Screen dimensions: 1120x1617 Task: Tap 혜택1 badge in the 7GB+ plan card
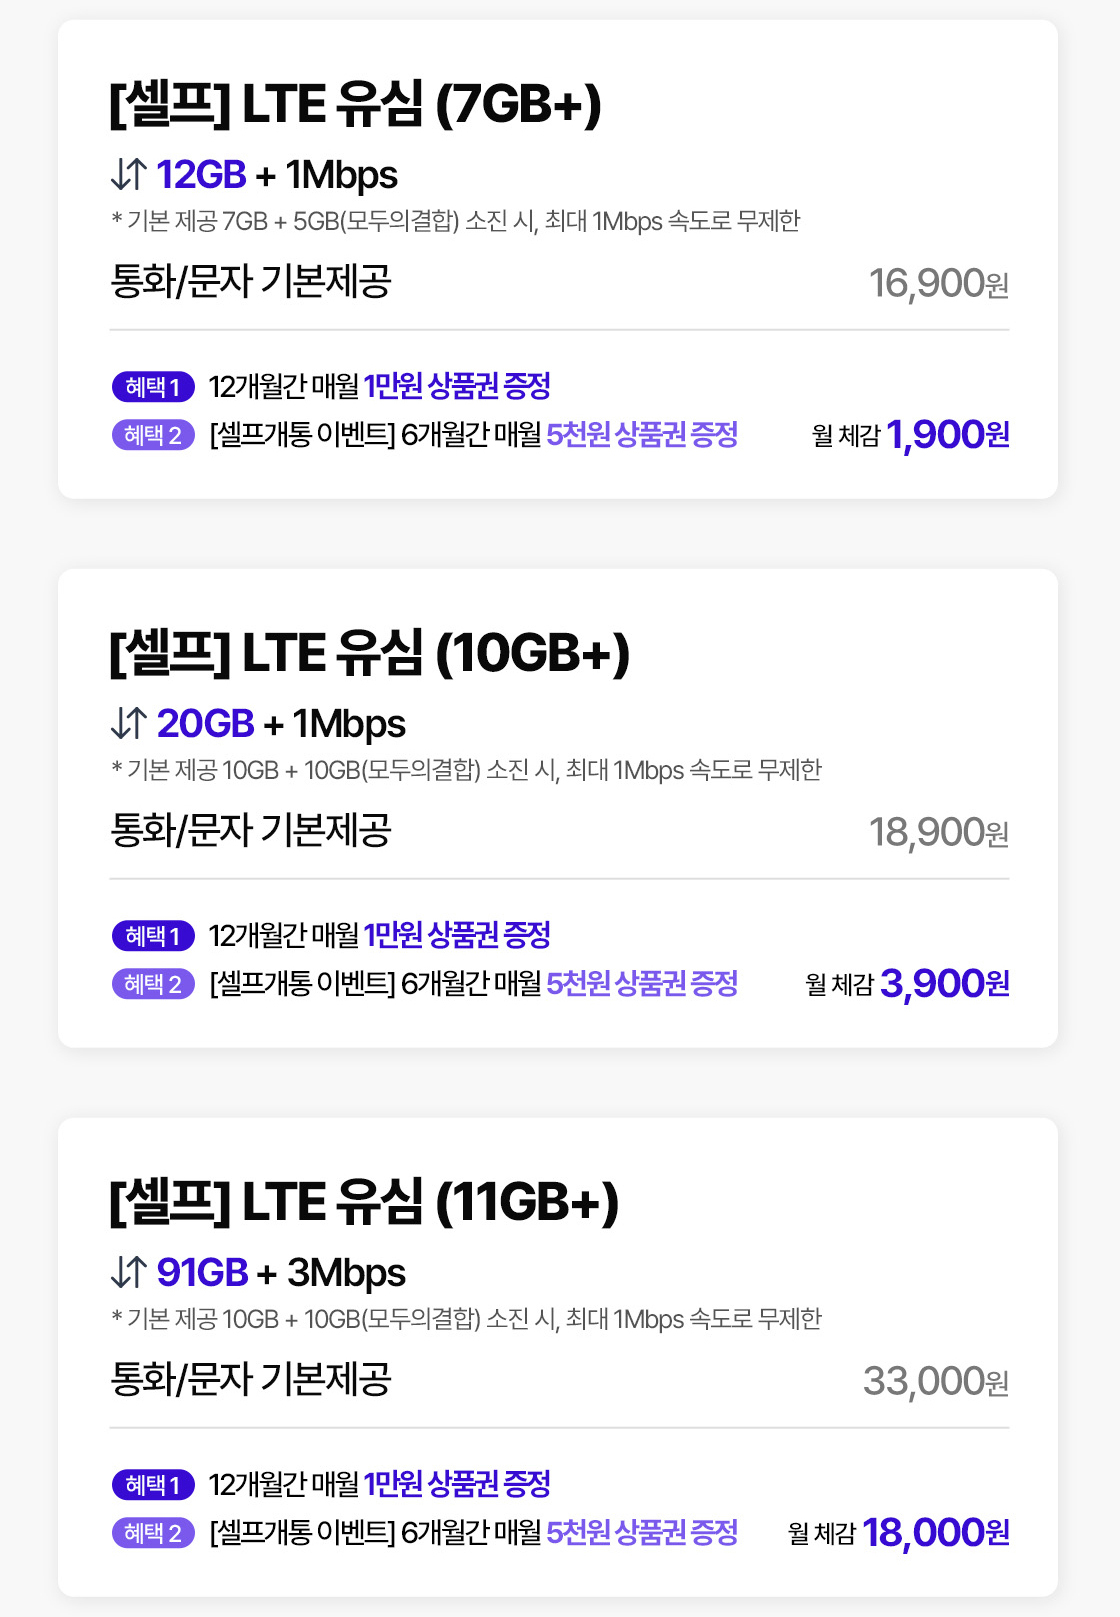(x=153, y=386)
